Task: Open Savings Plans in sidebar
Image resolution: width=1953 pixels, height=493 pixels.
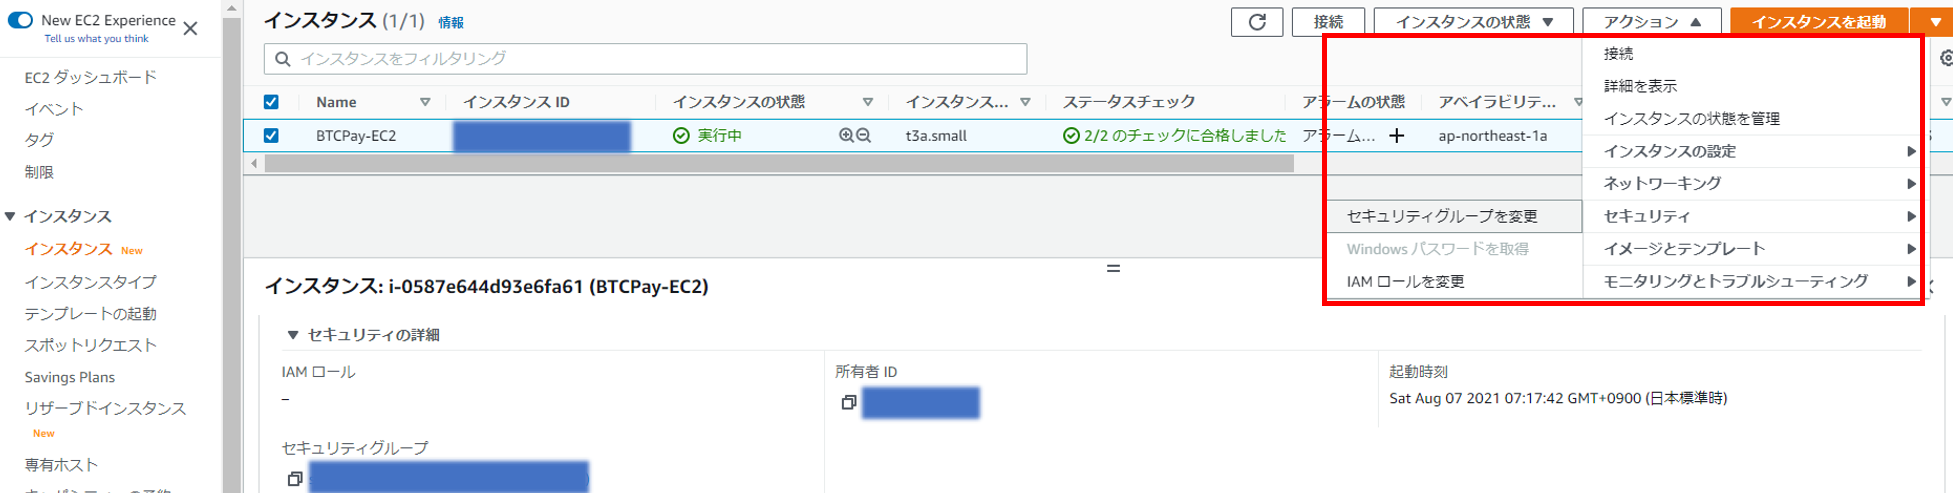Action: tap(69, 377)
